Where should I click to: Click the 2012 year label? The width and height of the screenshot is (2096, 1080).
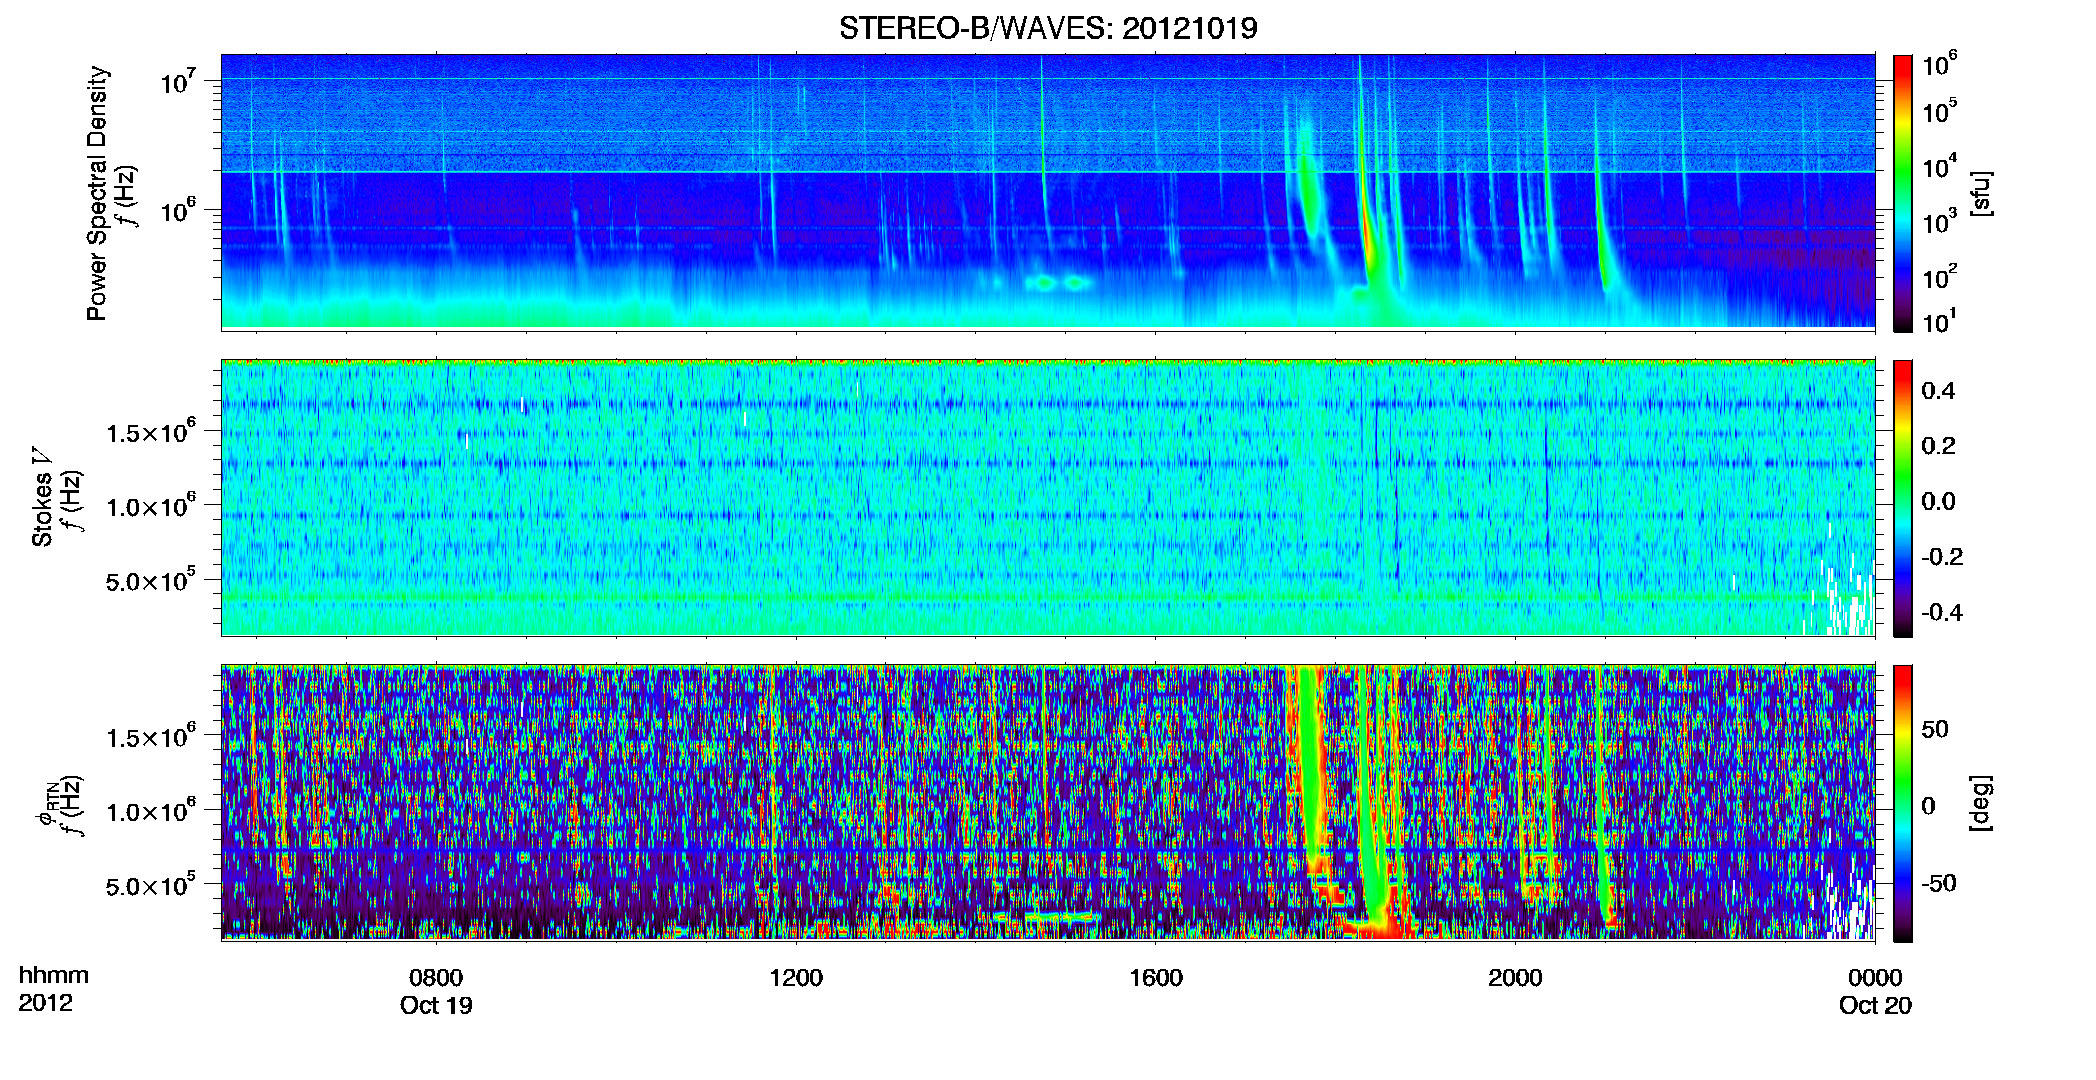coord(45,1003)
